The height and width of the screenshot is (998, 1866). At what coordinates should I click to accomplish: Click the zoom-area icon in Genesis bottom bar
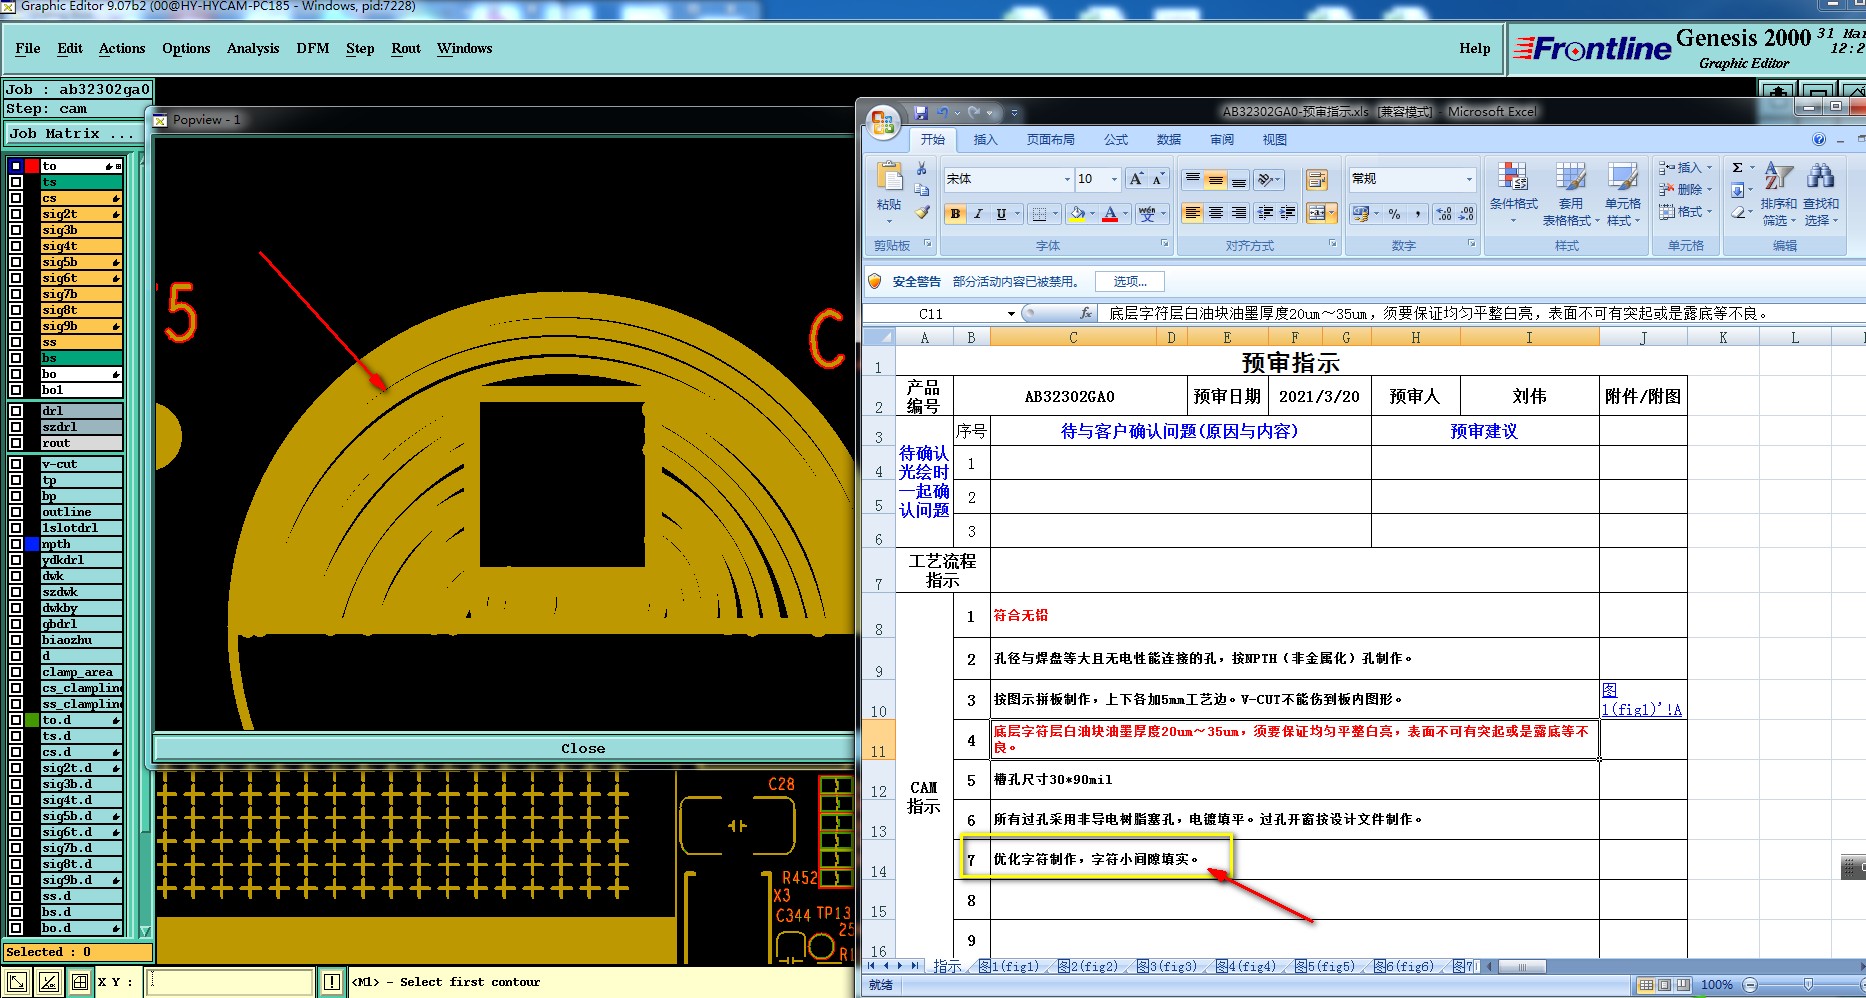[17, 982]
